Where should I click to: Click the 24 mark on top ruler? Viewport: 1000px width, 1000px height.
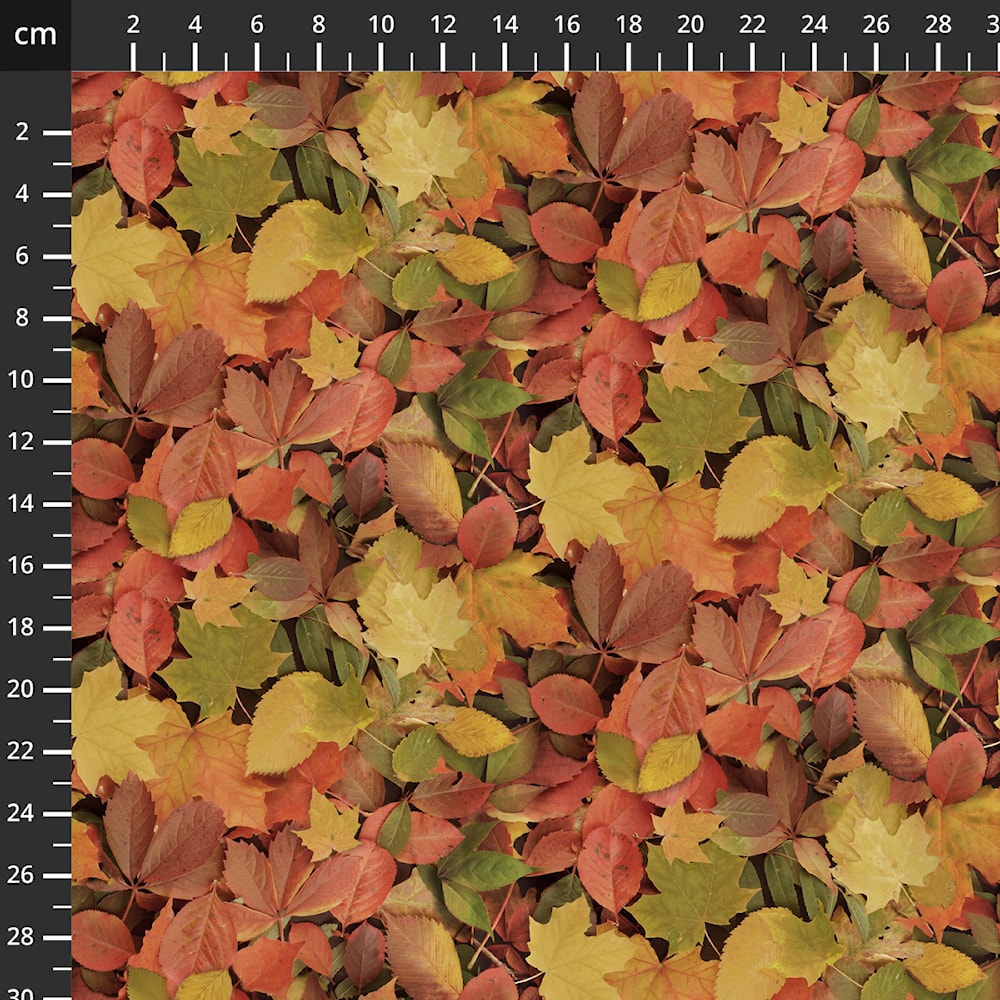point(814,25)
